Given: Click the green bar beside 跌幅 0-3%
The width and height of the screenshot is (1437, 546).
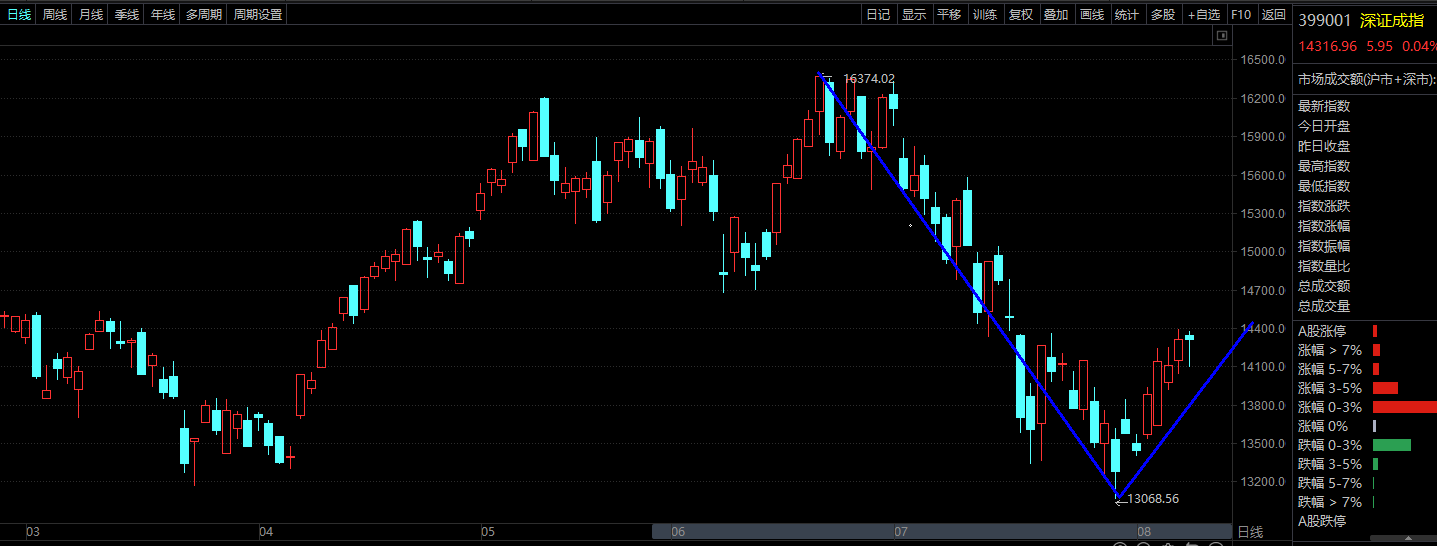Looking at the screenshot, I should [1392, 445].
